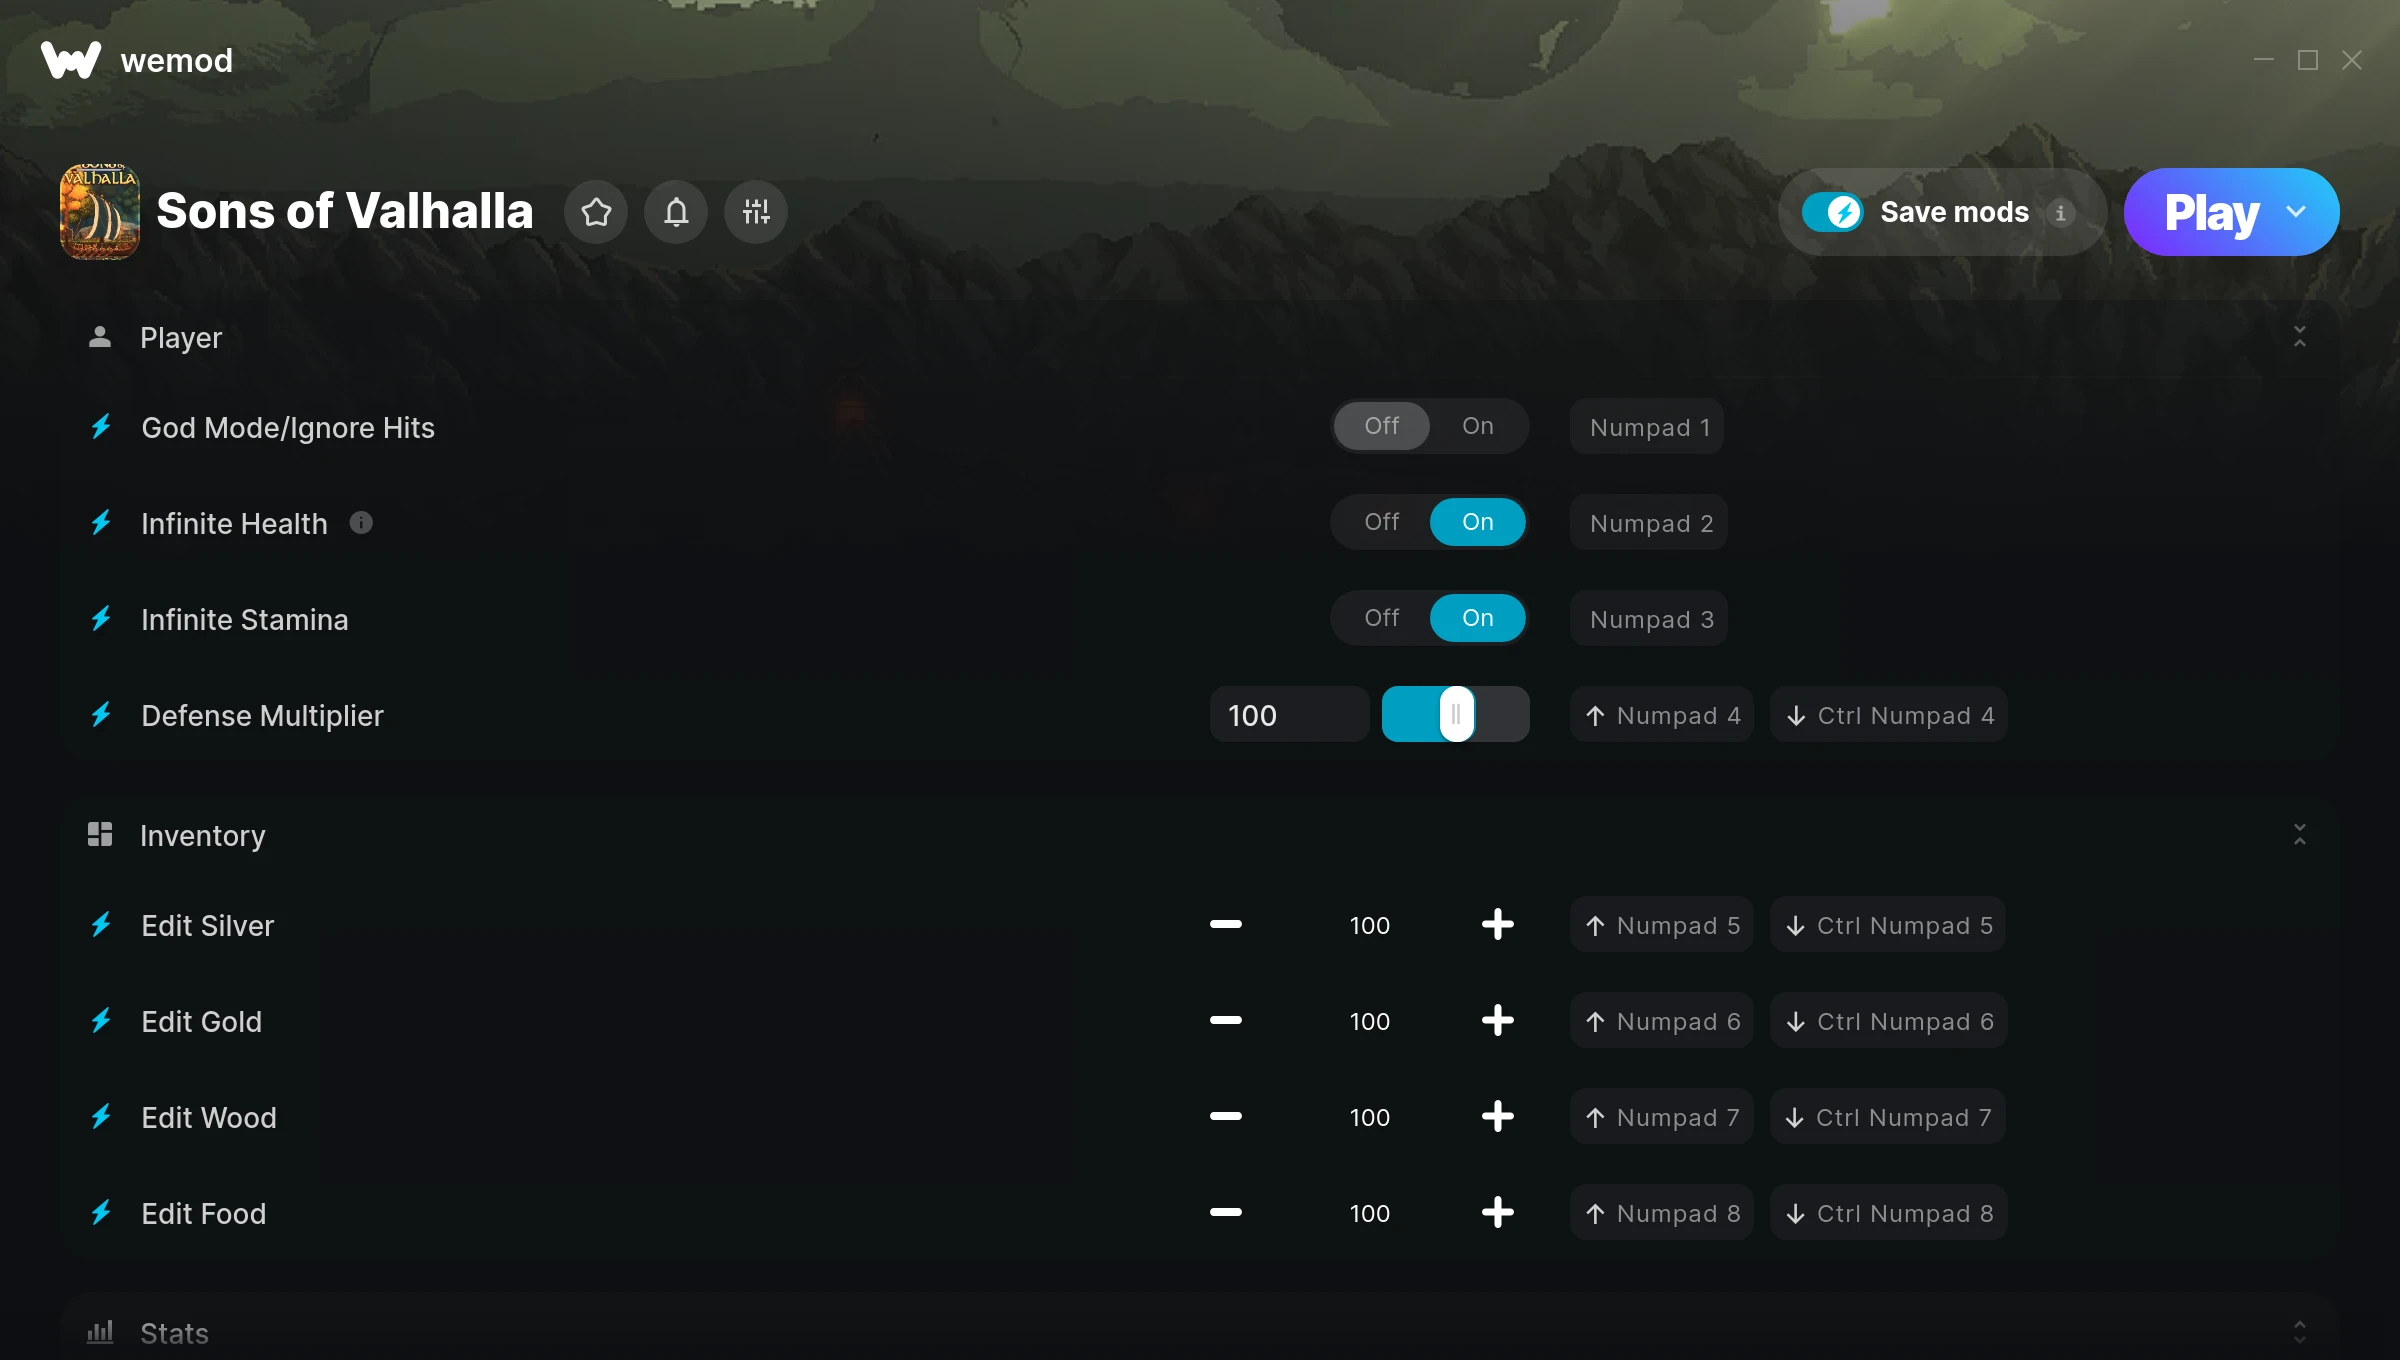
Task: Click the Defense Multiplier slider handle
Action: coord(1456,714)
